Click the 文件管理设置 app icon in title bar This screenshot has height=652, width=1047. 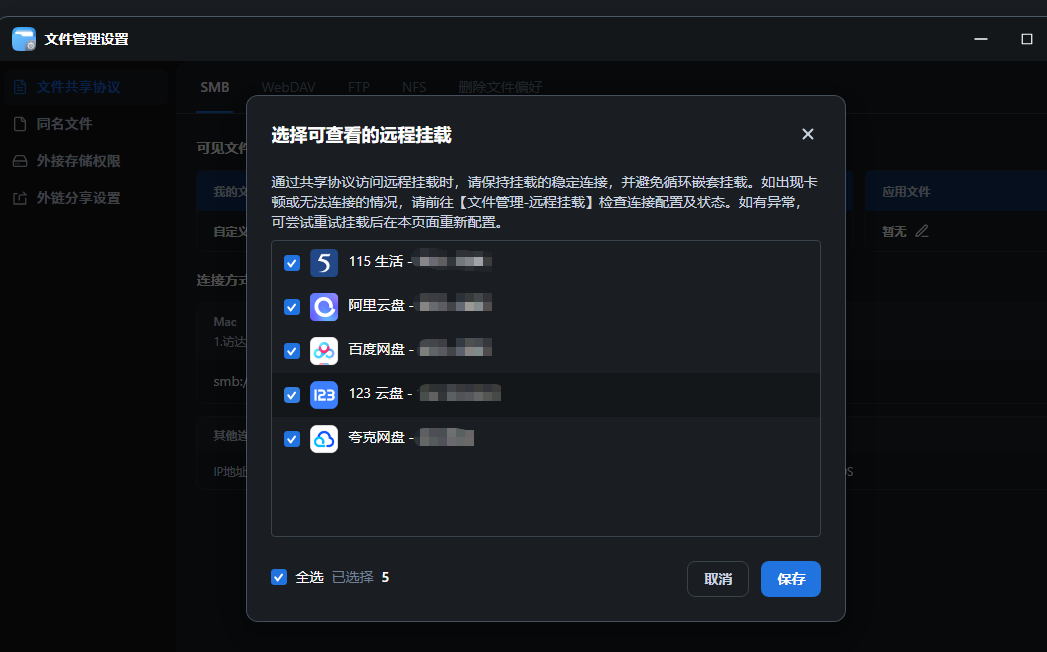click(24, 39)
